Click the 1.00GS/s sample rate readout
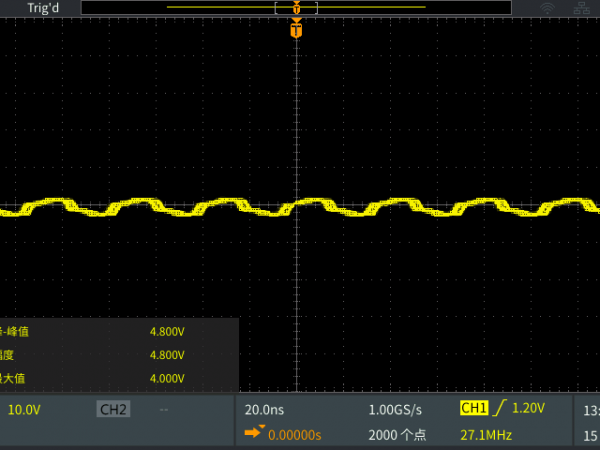Viewport: 600px width, 450px height. [x=395, y=410]
